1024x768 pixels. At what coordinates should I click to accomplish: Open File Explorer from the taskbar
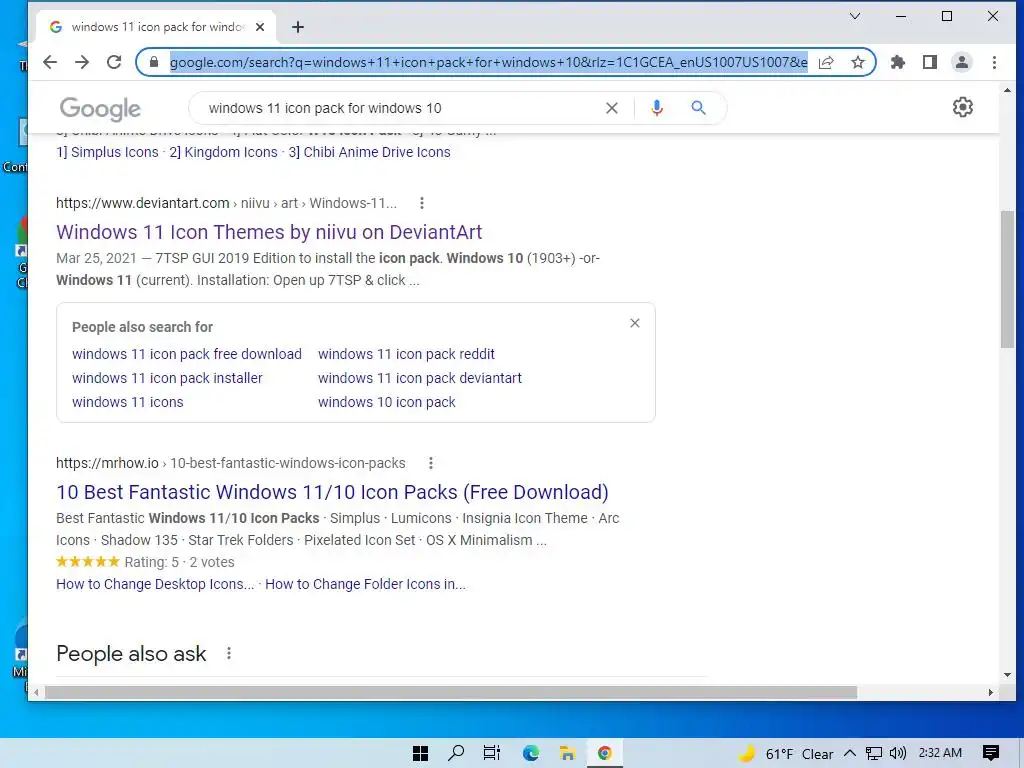coord(567,753)
